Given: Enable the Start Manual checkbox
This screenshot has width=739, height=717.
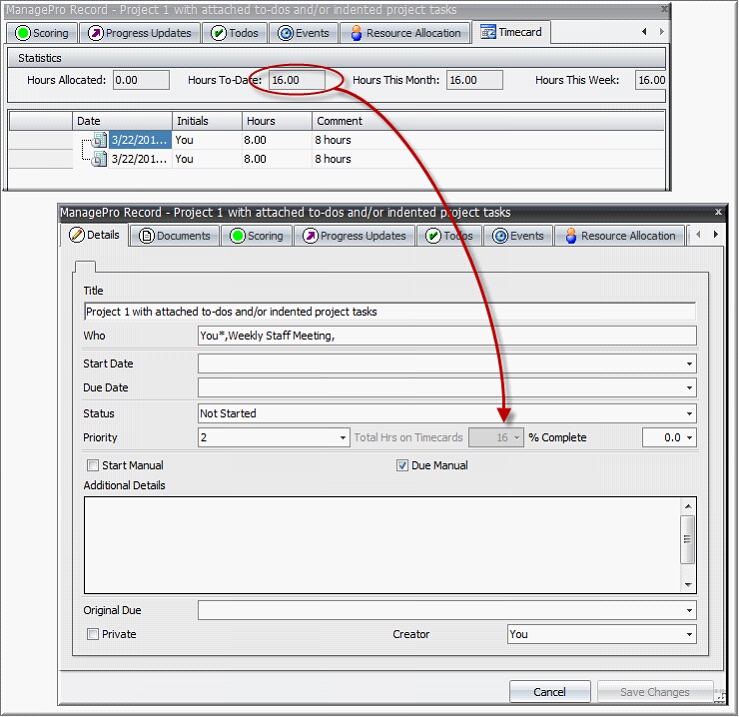Looking at the screenshot, I should 93,465.
